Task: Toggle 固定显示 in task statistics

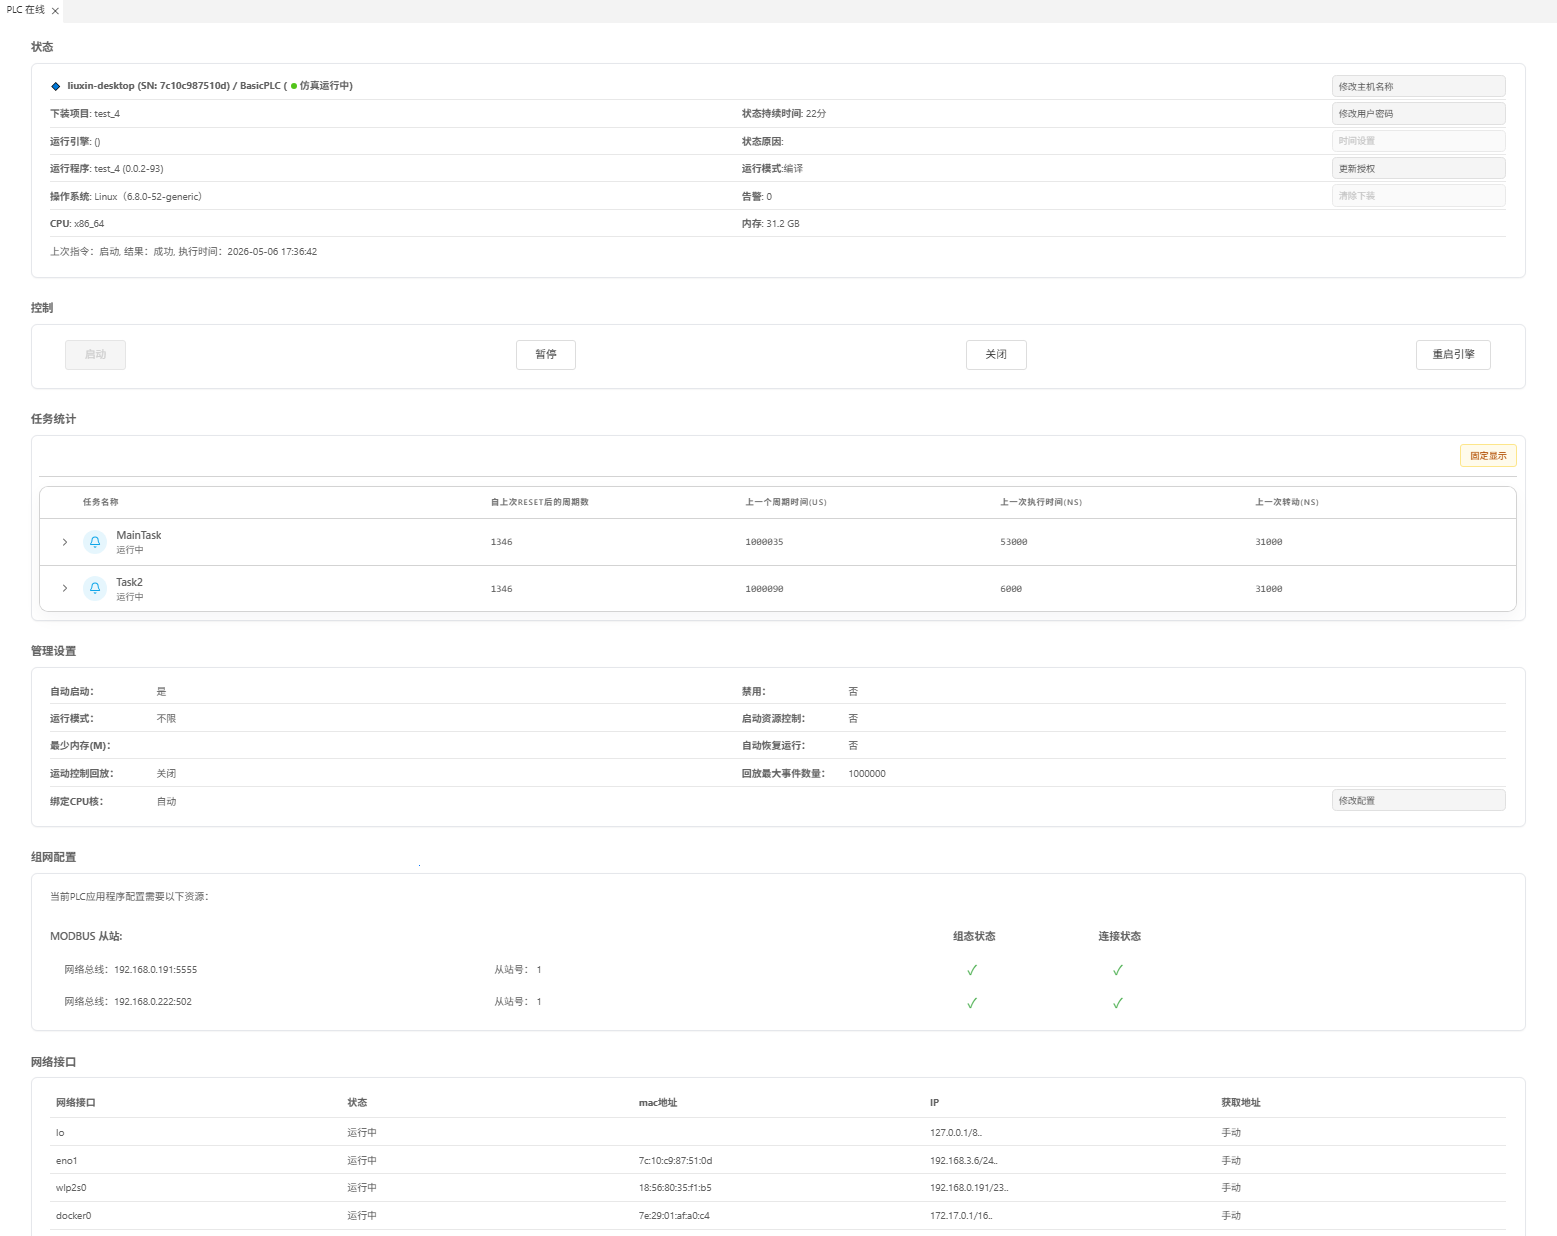Action: (x=1488, y=456)
